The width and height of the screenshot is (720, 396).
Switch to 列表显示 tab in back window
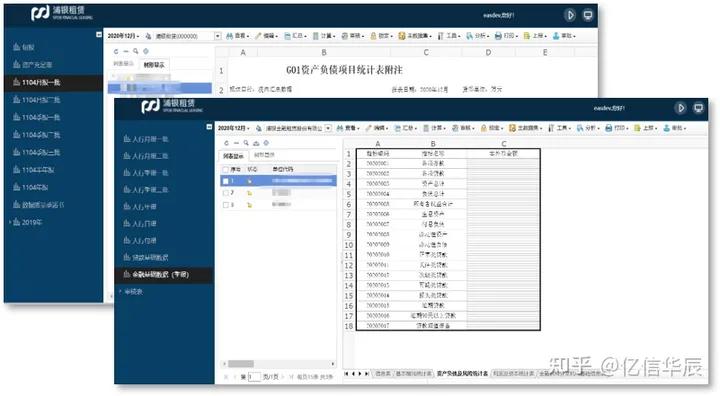click(x=123, y=64)
